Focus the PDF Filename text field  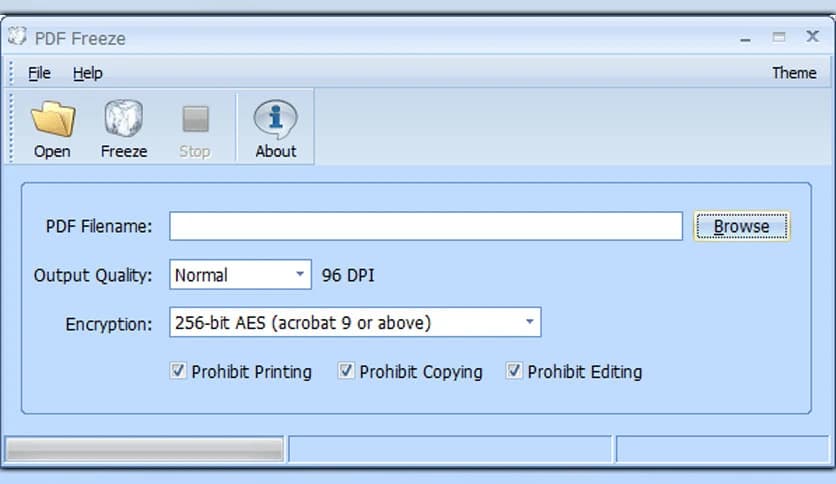426,226
